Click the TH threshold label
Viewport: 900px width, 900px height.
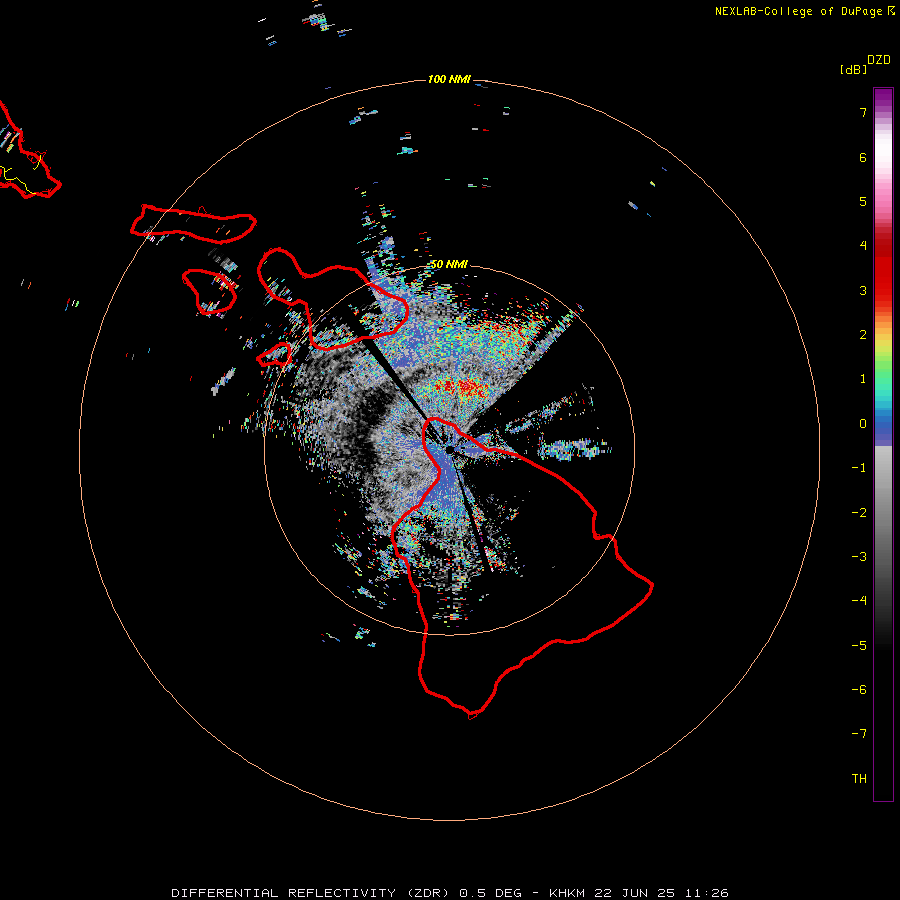click(x=859, y=779)
